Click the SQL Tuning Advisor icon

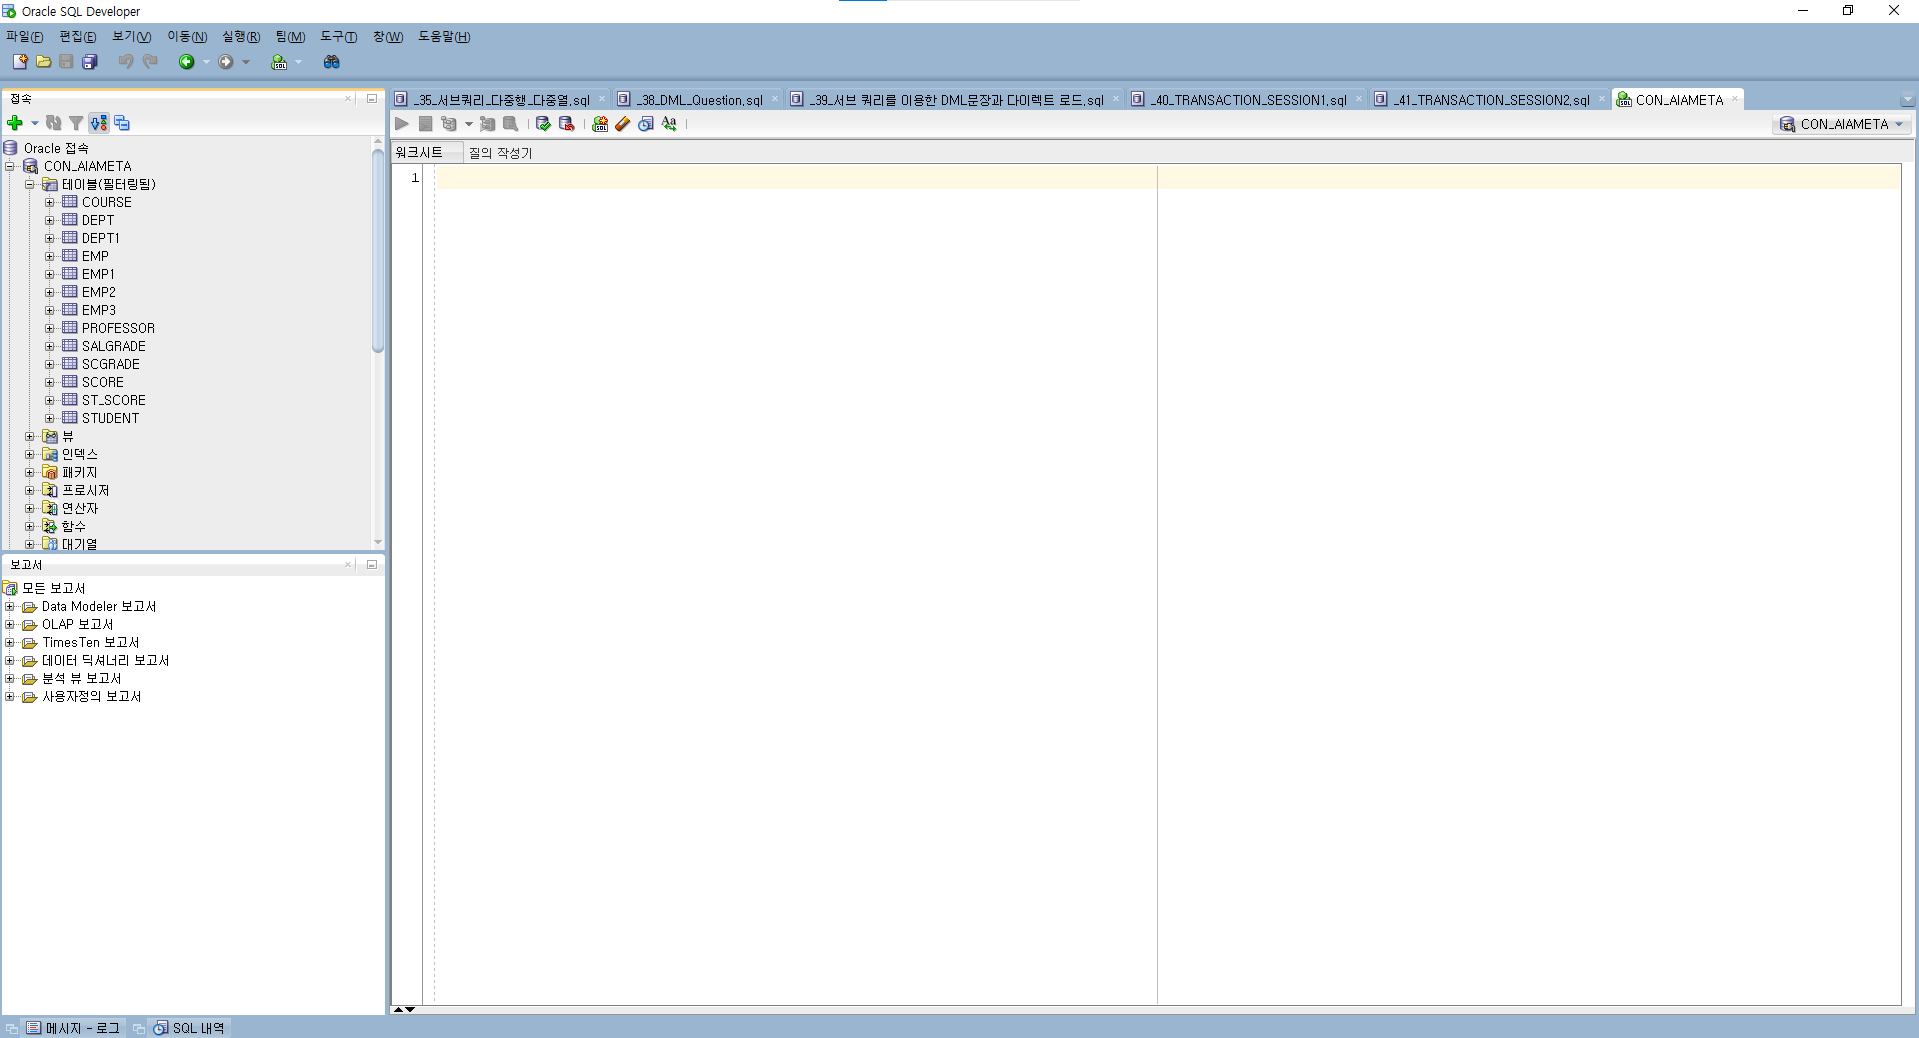pos(511,124)
